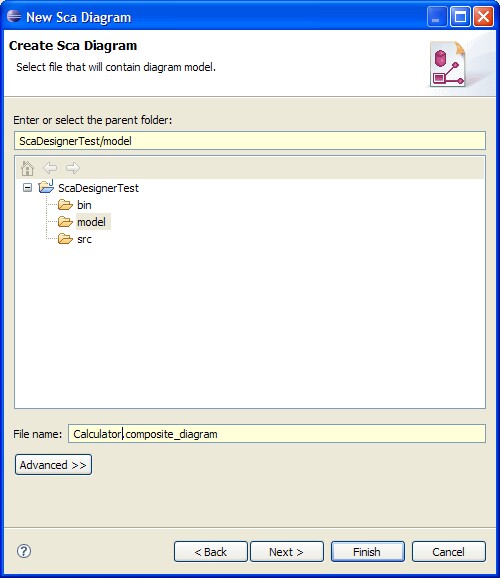500x578 pixels.
Task: Click the home icon in folder navigator
Action: [x=27, y=168]
